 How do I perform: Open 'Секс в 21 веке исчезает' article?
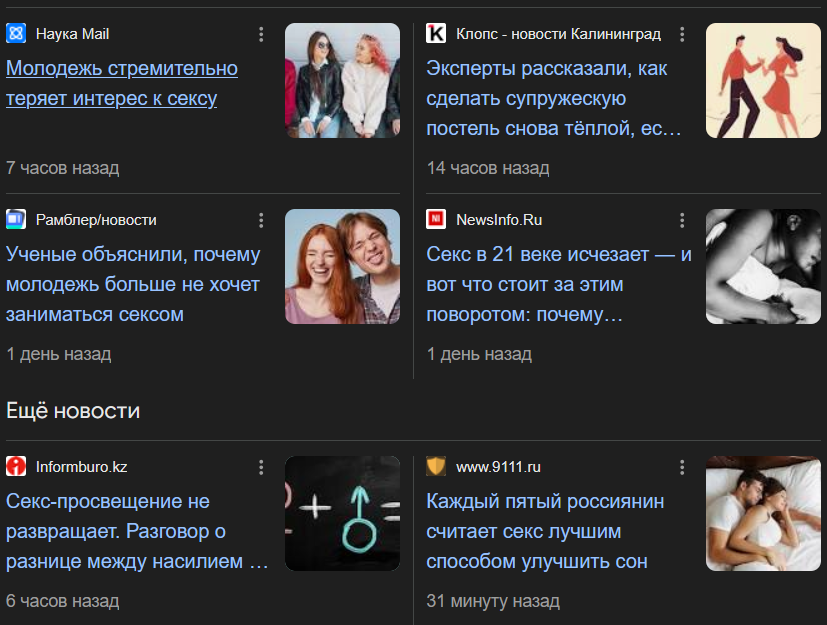[559, 284]
